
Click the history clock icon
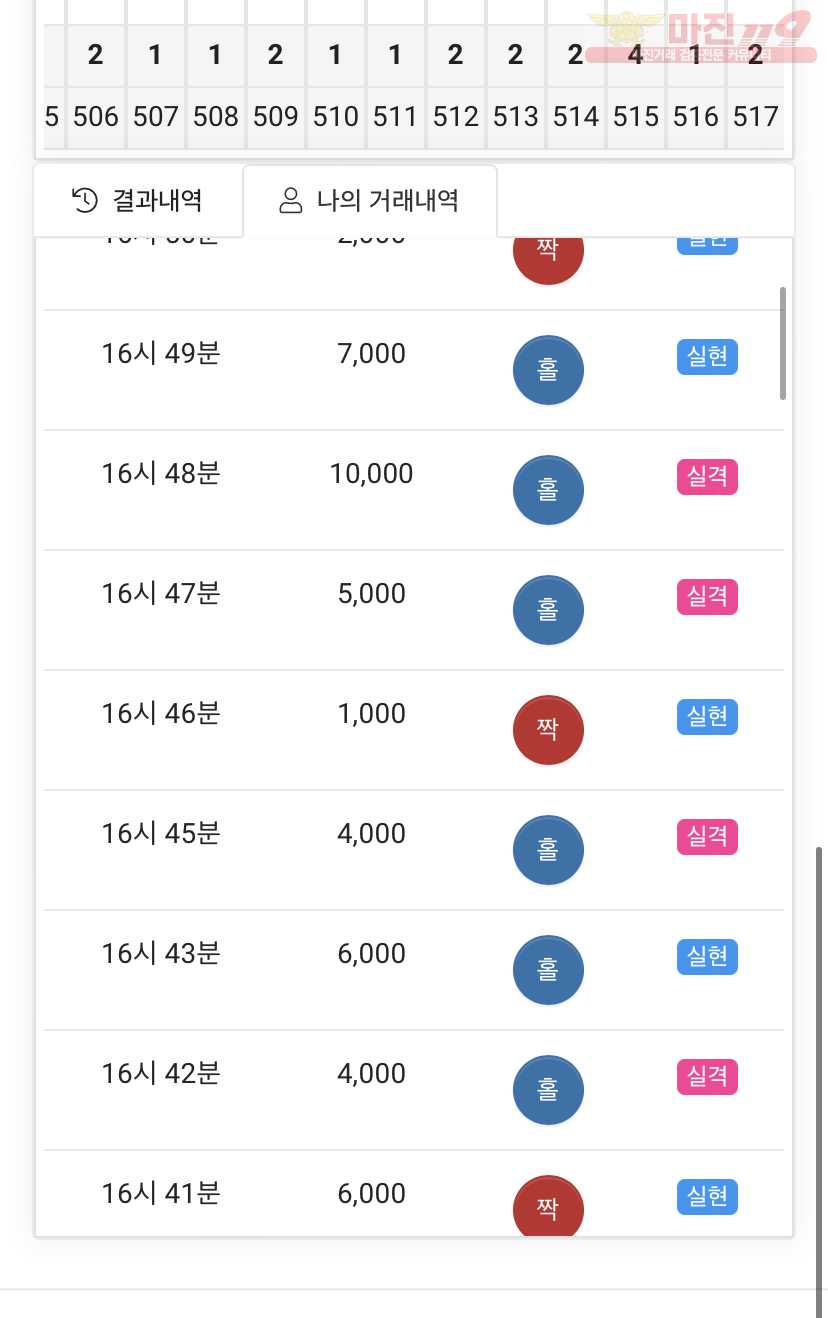85,200
